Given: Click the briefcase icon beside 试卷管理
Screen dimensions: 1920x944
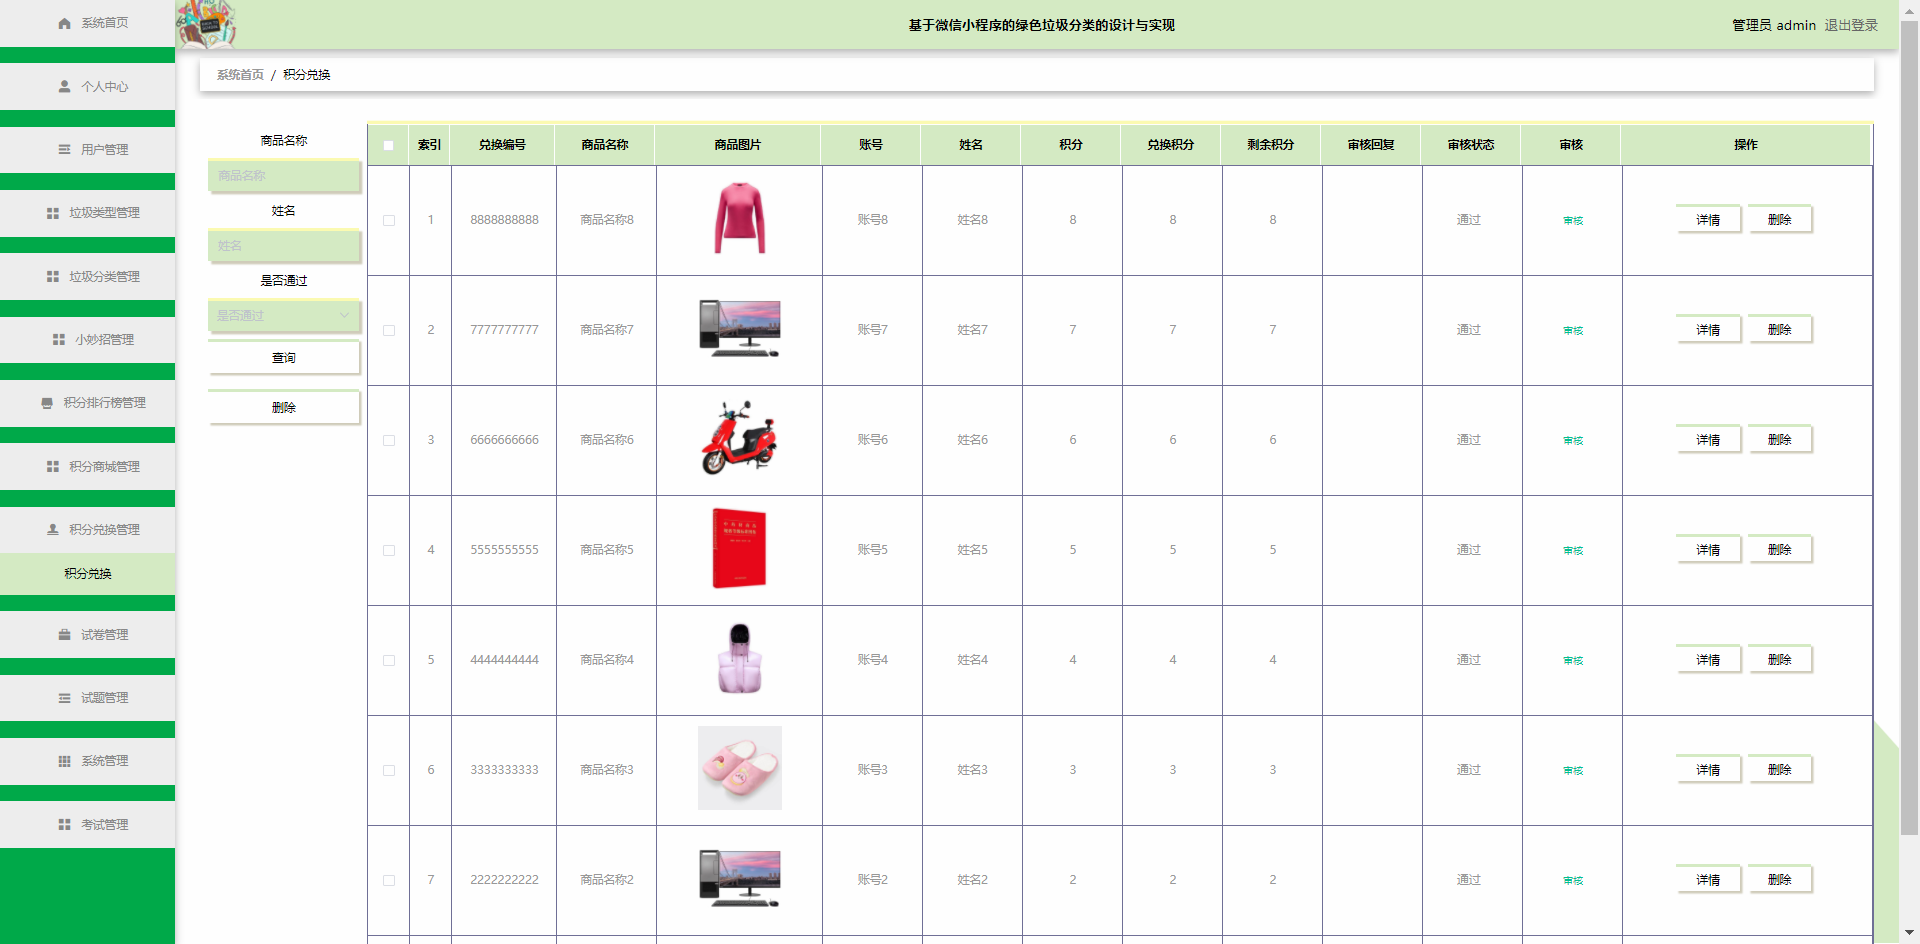Looking at the screenshot, I should click(65, 635).
